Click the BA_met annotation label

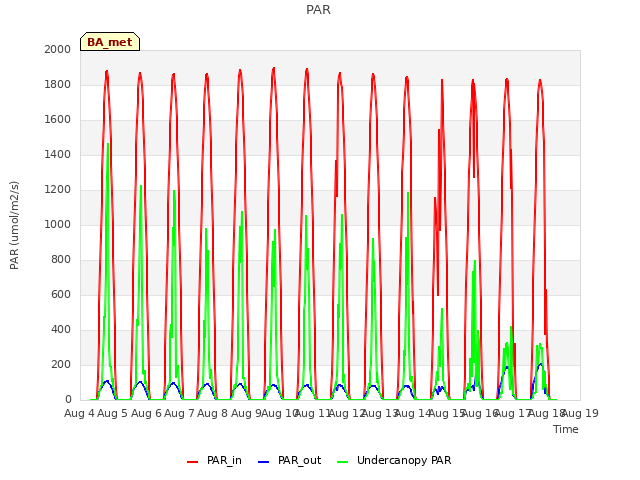click(110, 42)
